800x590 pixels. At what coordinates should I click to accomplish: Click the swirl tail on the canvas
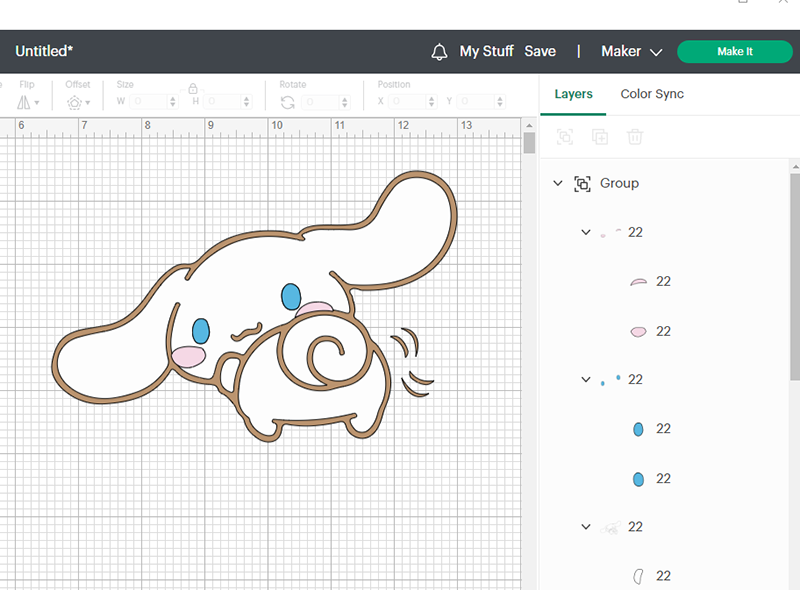coord(325,353)
